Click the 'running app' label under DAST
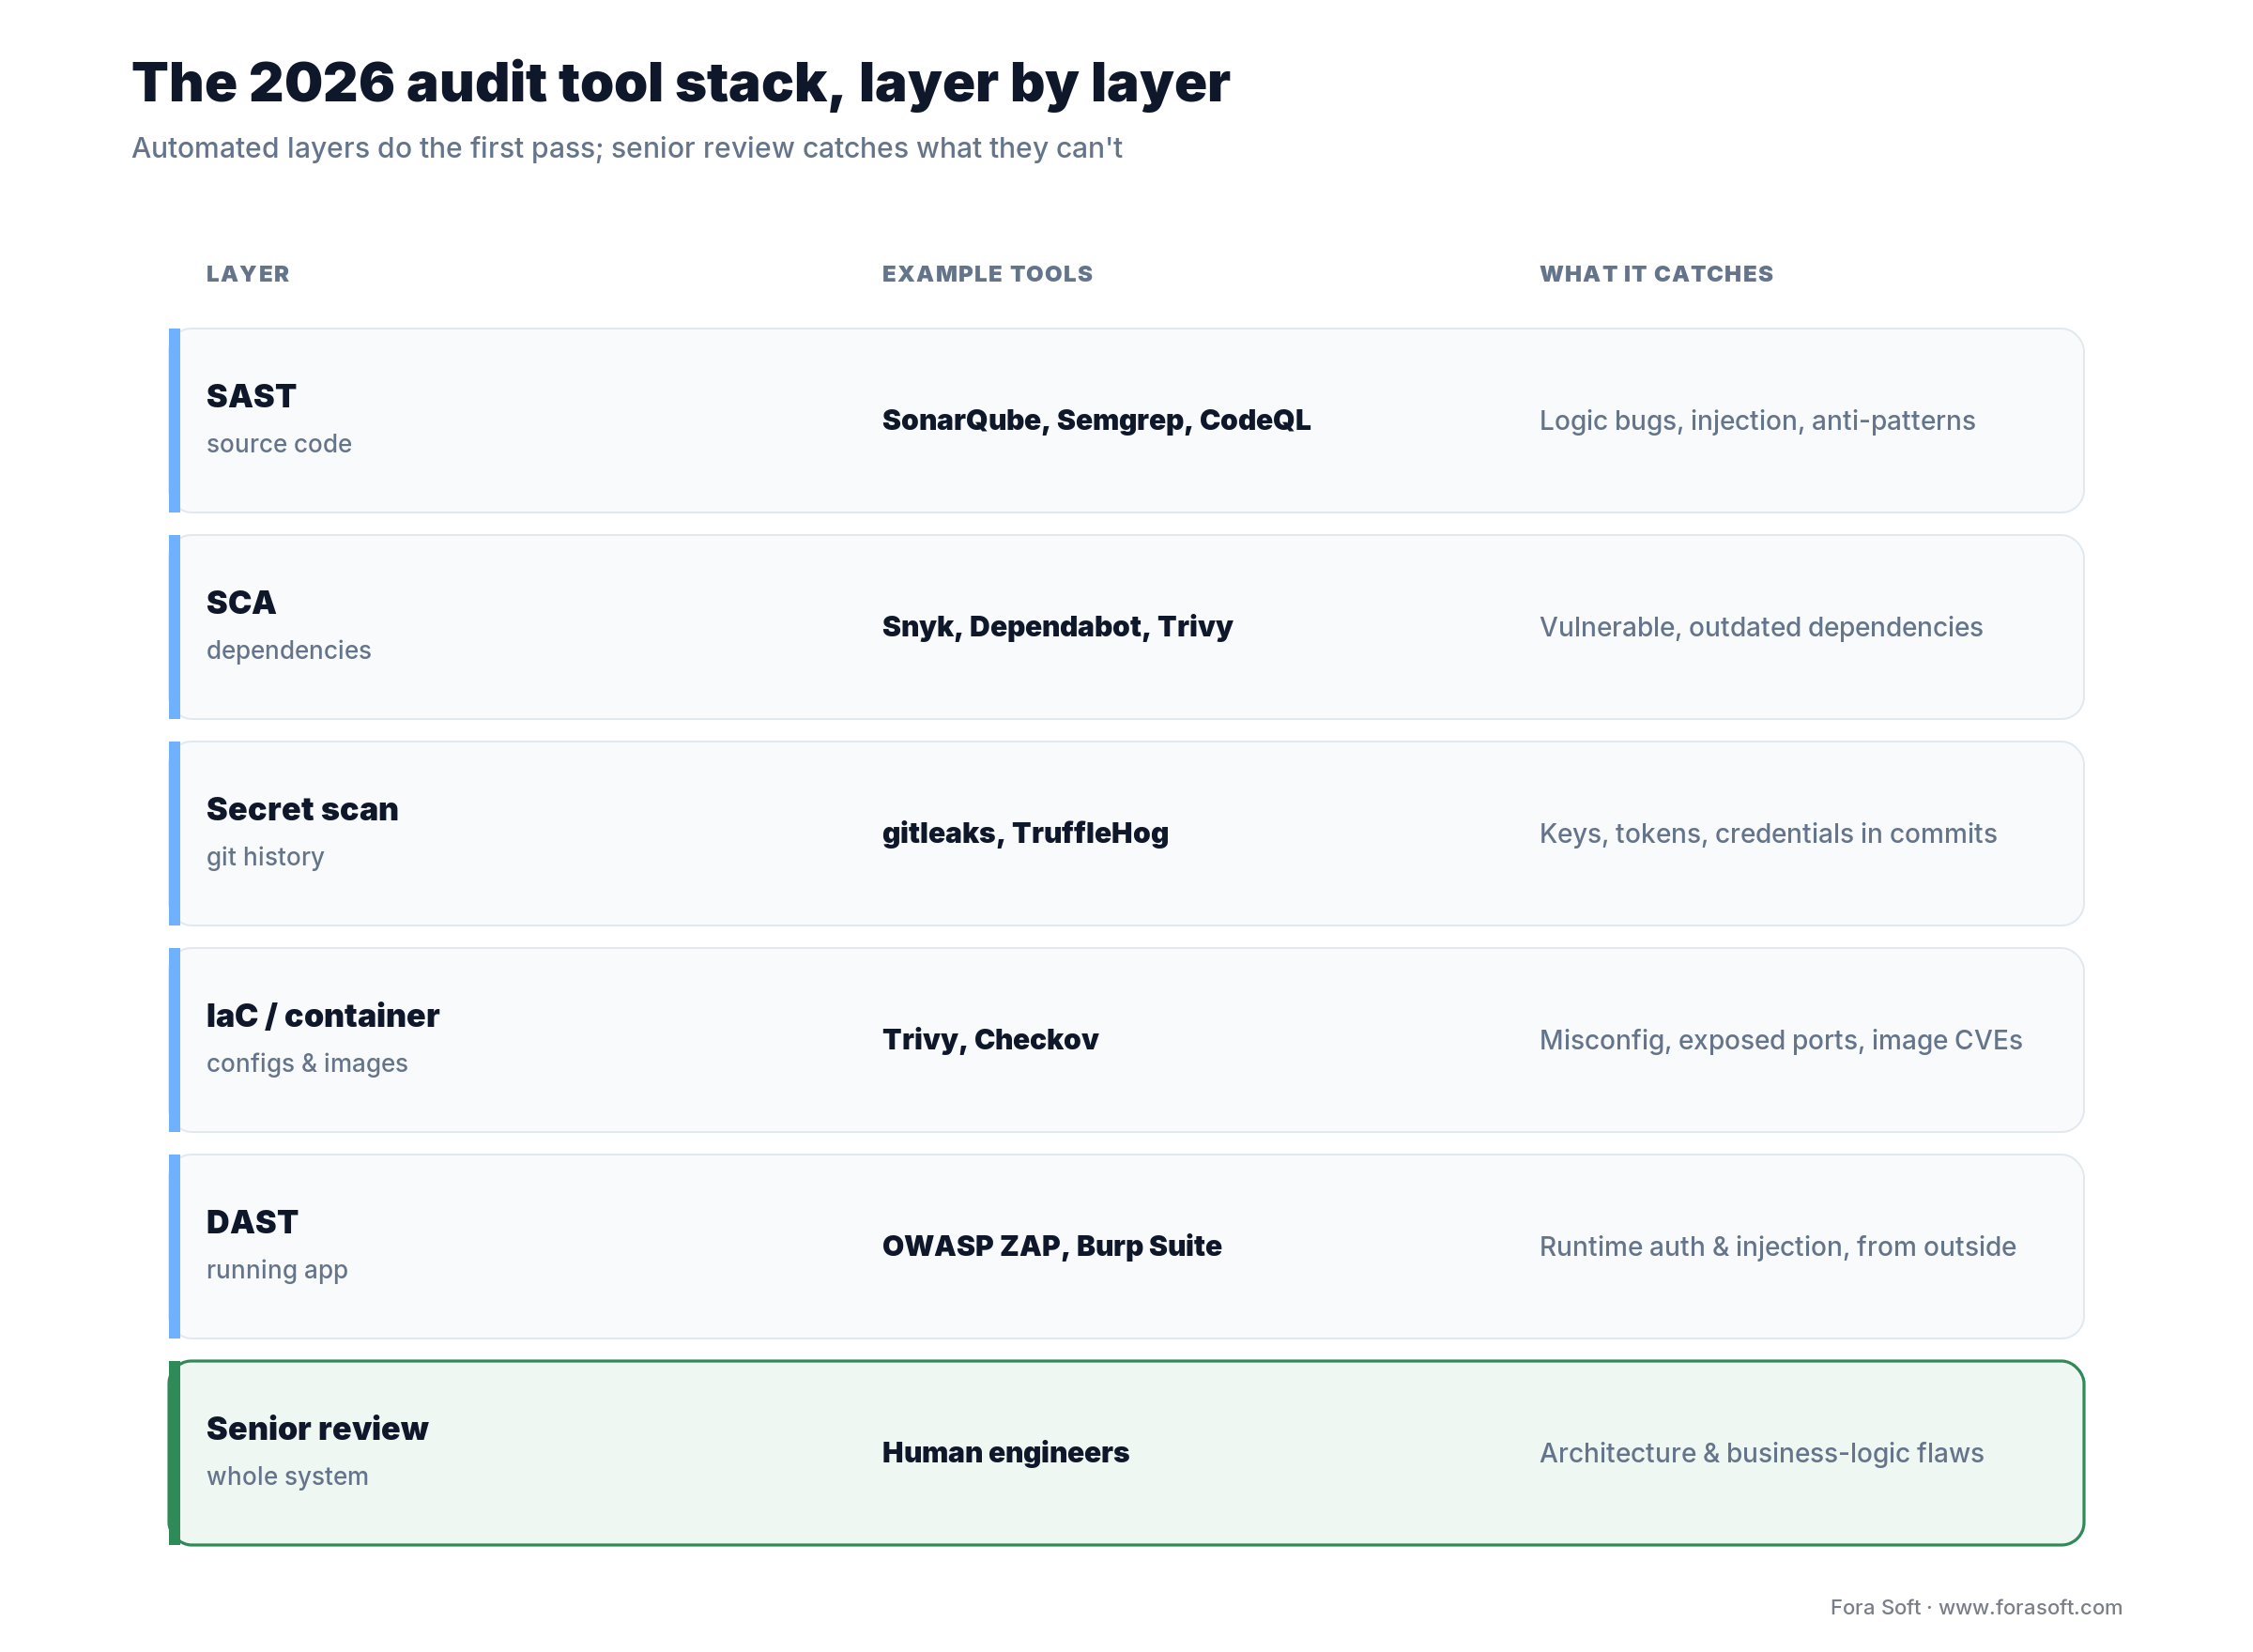 pos(277,1270)
